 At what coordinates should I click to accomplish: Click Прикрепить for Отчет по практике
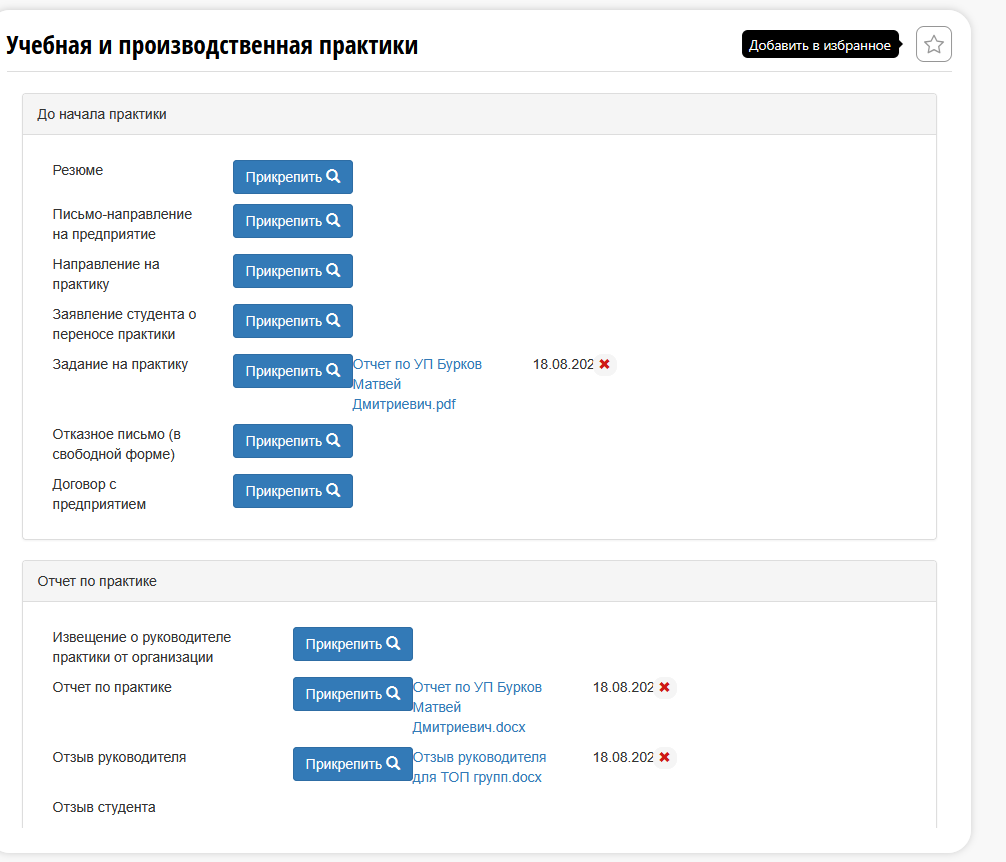tap(353, 694)
